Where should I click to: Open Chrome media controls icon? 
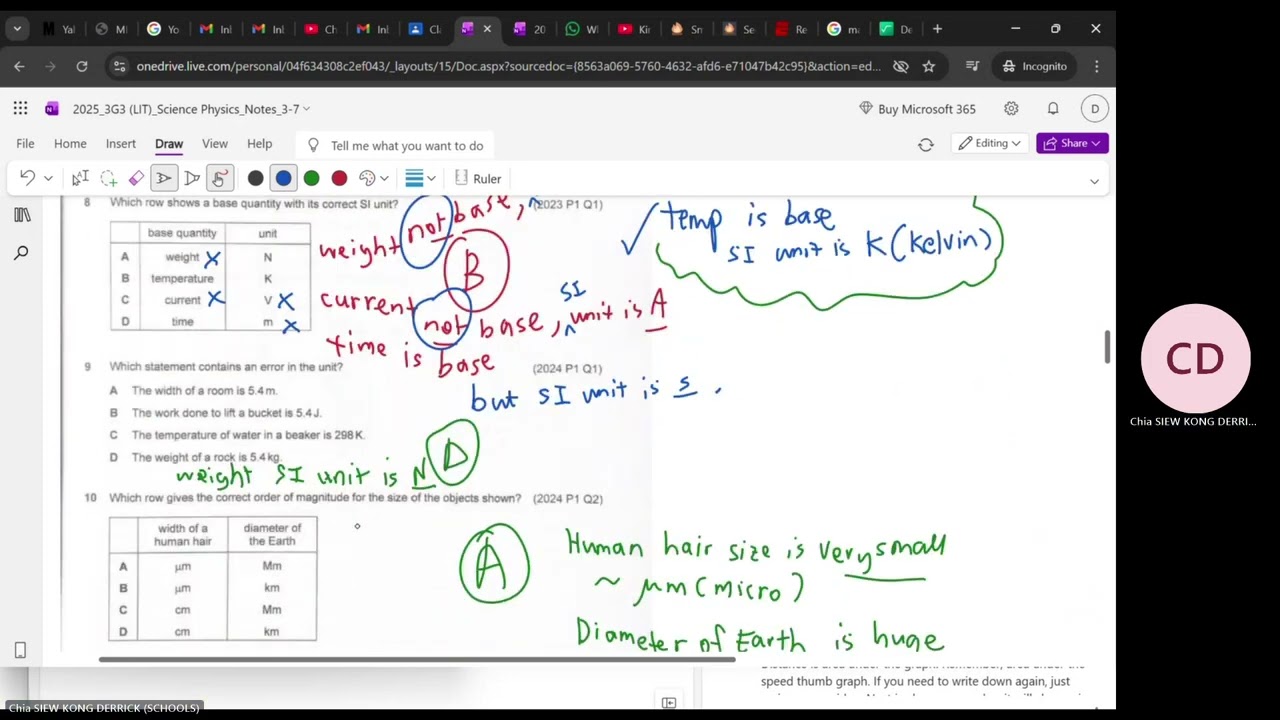(x=972, y=66)
